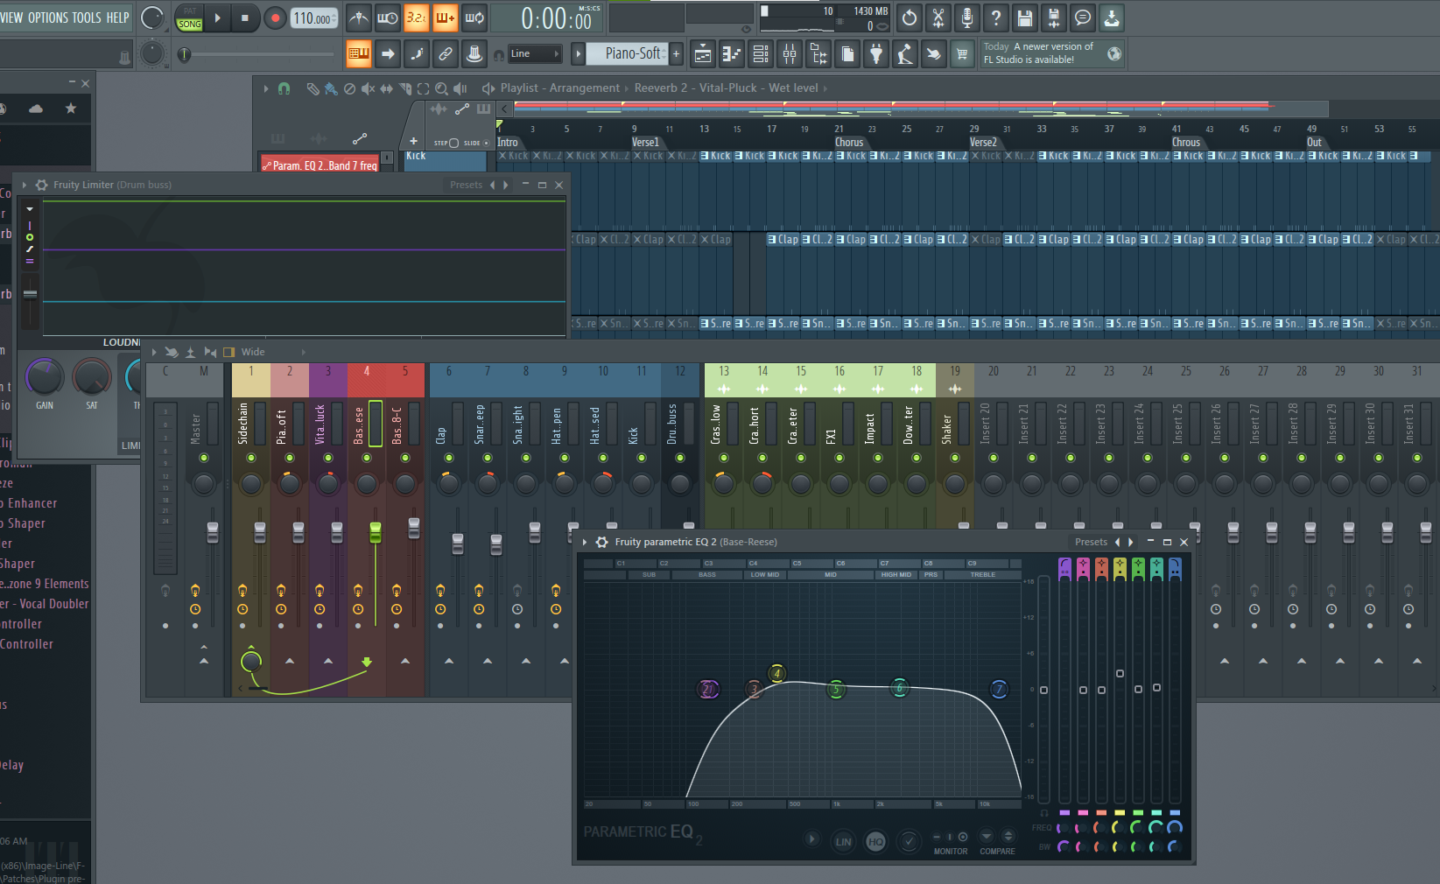
Task: Click the Record button in transport
Action: pos(275,18)
